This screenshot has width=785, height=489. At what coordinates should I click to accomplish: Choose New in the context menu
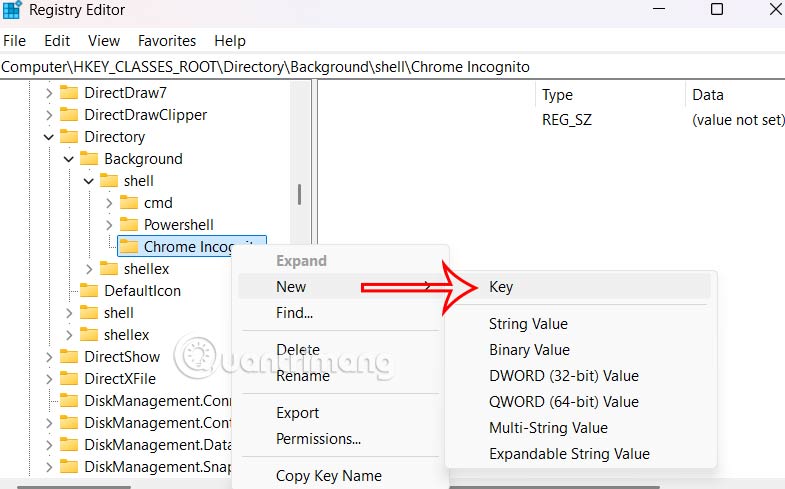(x=338, y=287)
